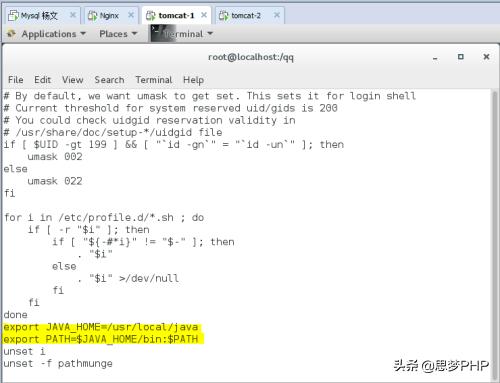Open the Help menu
Viewport: 500px width, 383px height.
pyautogui.click(x=193, y=80)
